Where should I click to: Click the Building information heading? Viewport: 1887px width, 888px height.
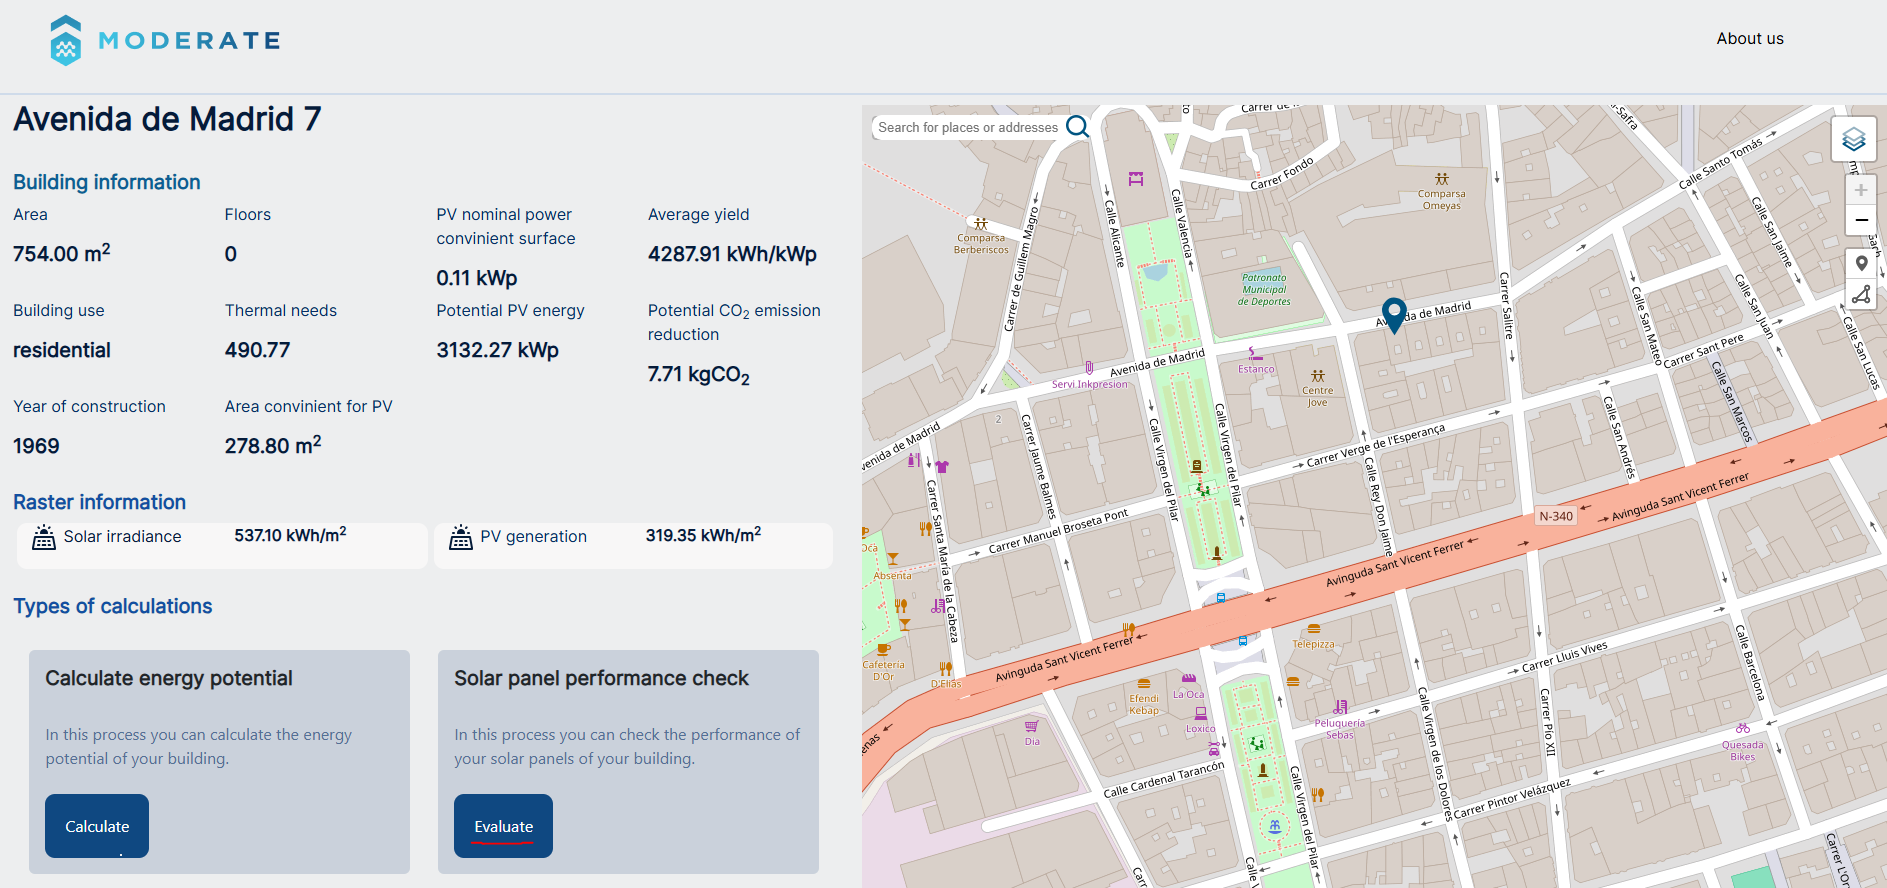(x=107, y=182)
